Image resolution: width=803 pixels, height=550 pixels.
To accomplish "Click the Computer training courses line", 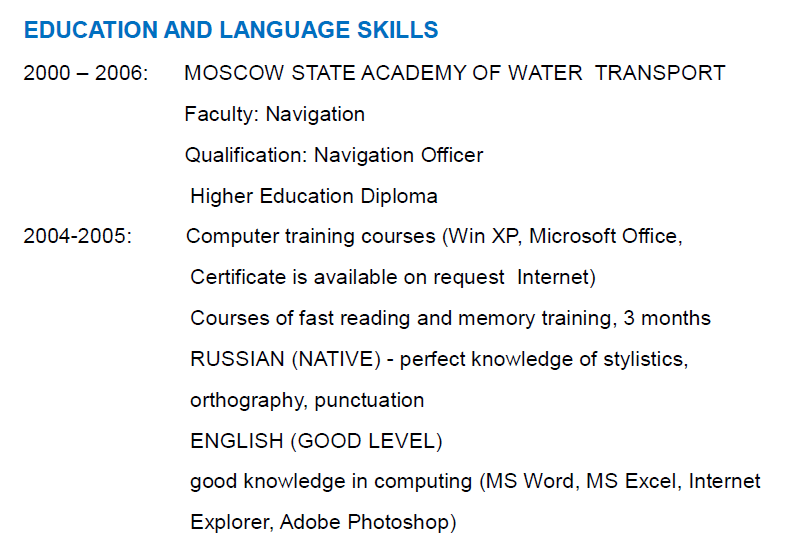I will point(310,237).
